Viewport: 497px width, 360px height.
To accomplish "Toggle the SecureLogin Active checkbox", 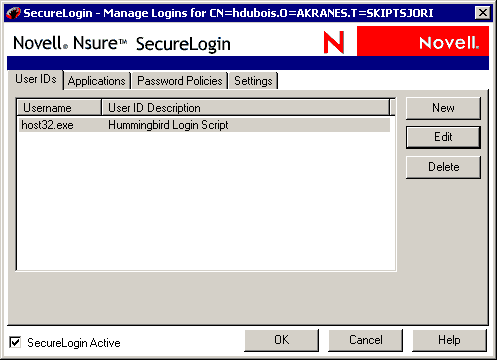I will pos(15,342).
